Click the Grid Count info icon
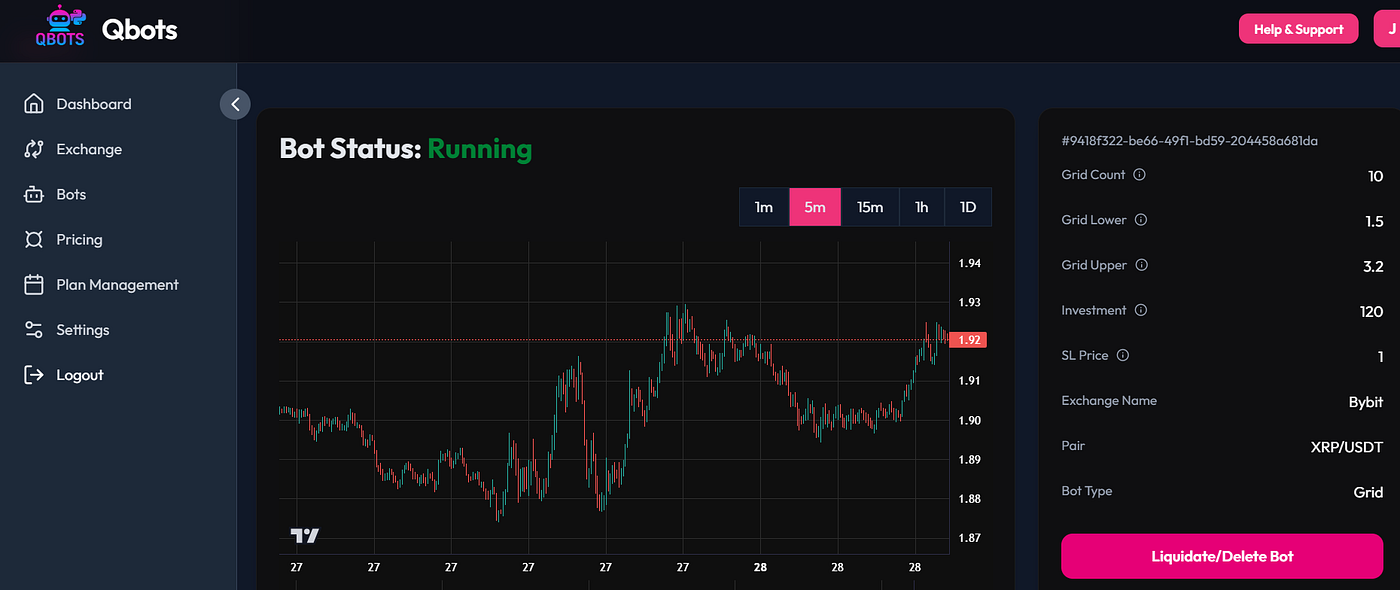1400x590 pixels. (1139, 175)
